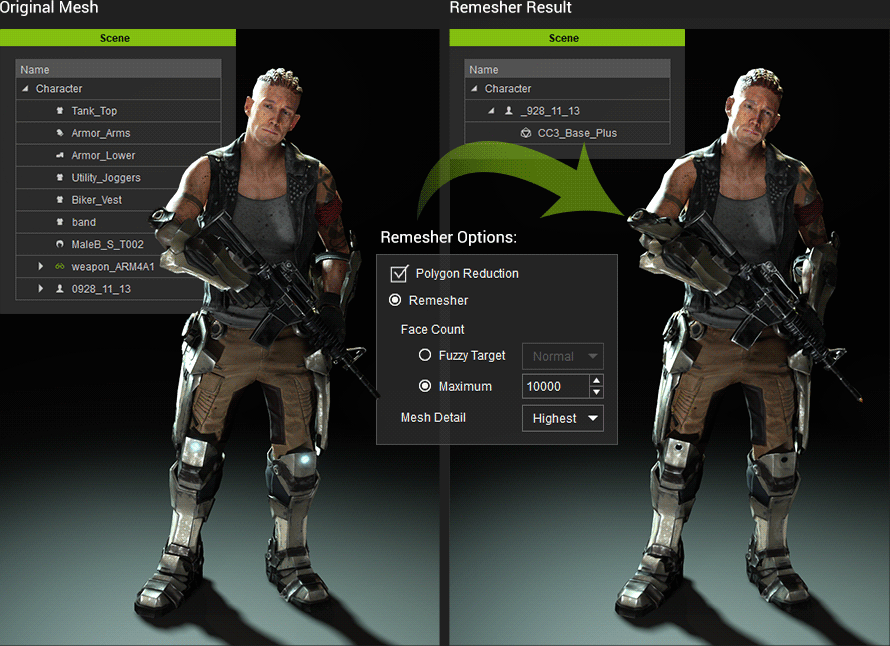Collapse the Character node in the left panel
This screenshot has width=890, height=646.
[25, 89]
